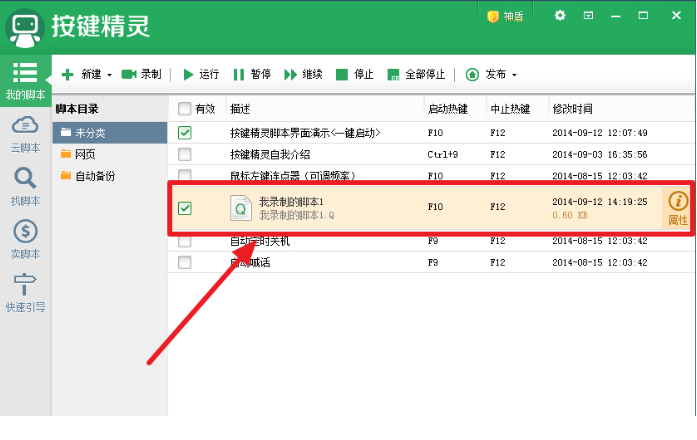Open the 云脚本 cloud script sidebar icon

coord(25,126)
